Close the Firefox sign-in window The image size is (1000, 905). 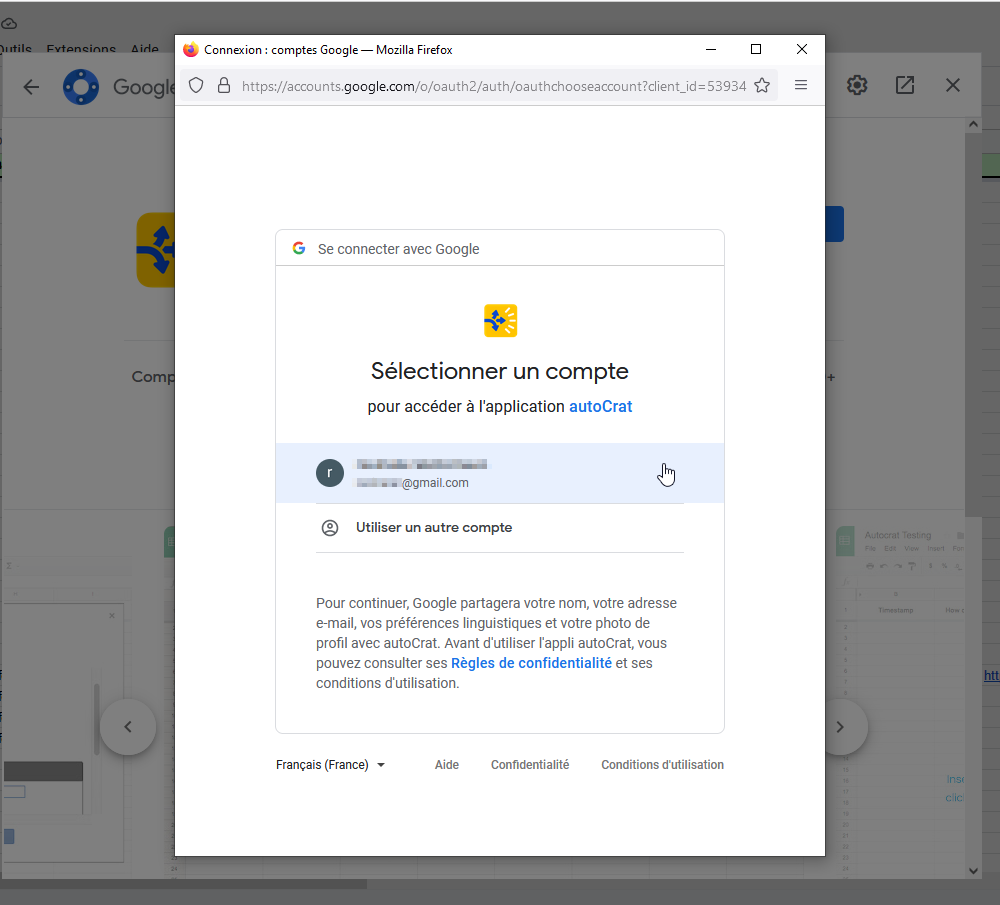[802, 49]
